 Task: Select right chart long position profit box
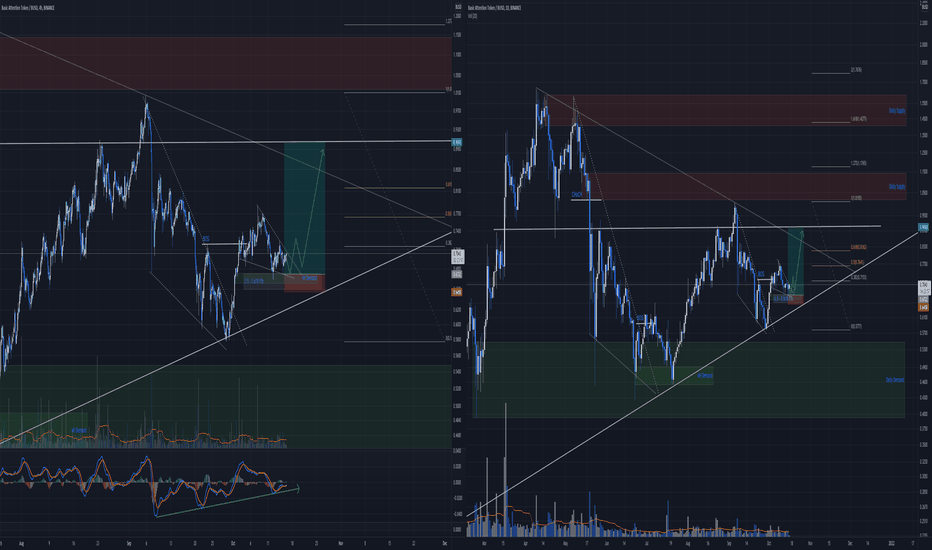click(796, 262)
